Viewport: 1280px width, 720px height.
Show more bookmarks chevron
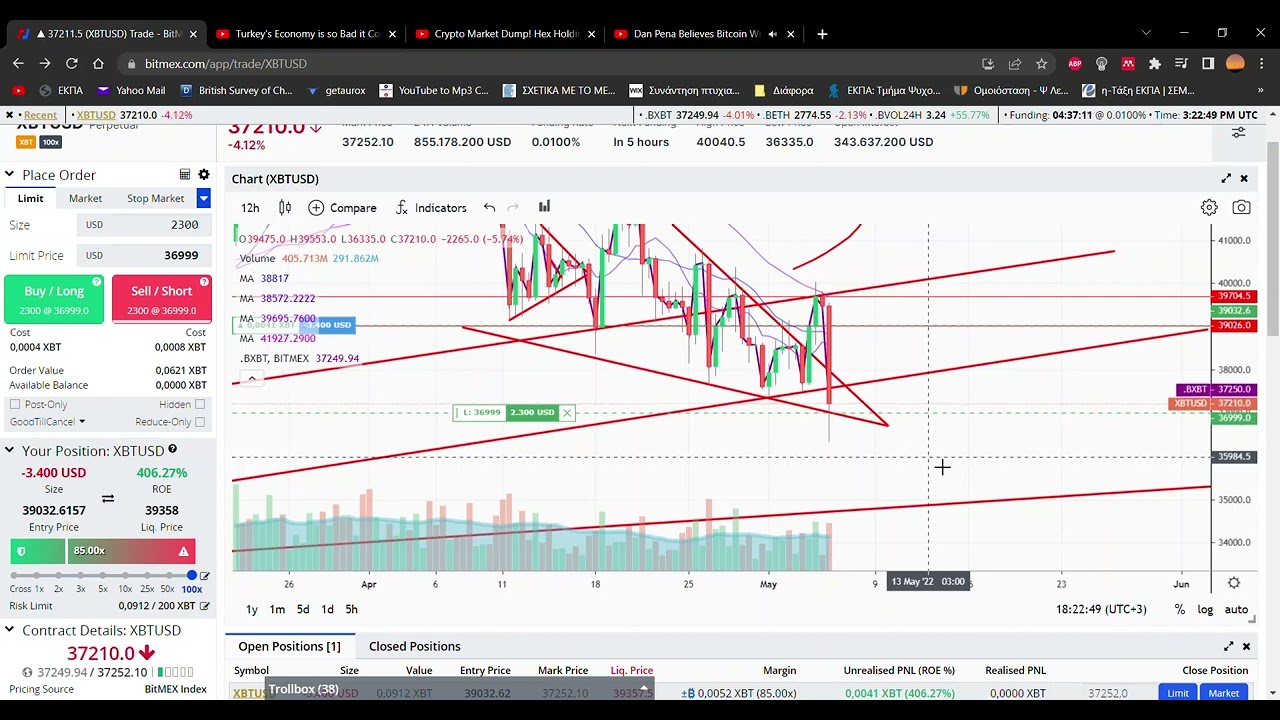point(1260,90)
